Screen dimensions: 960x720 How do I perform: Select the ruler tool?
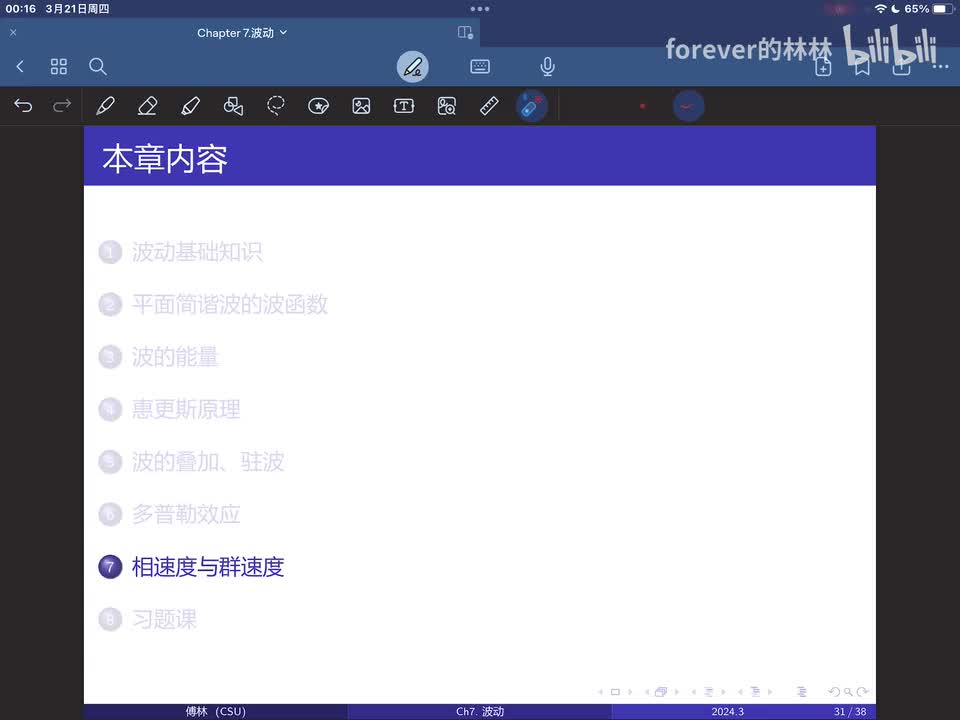tap(489, 106)
